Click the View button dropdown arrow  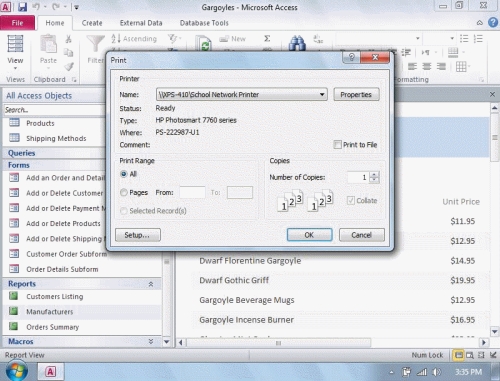point(15,68)
